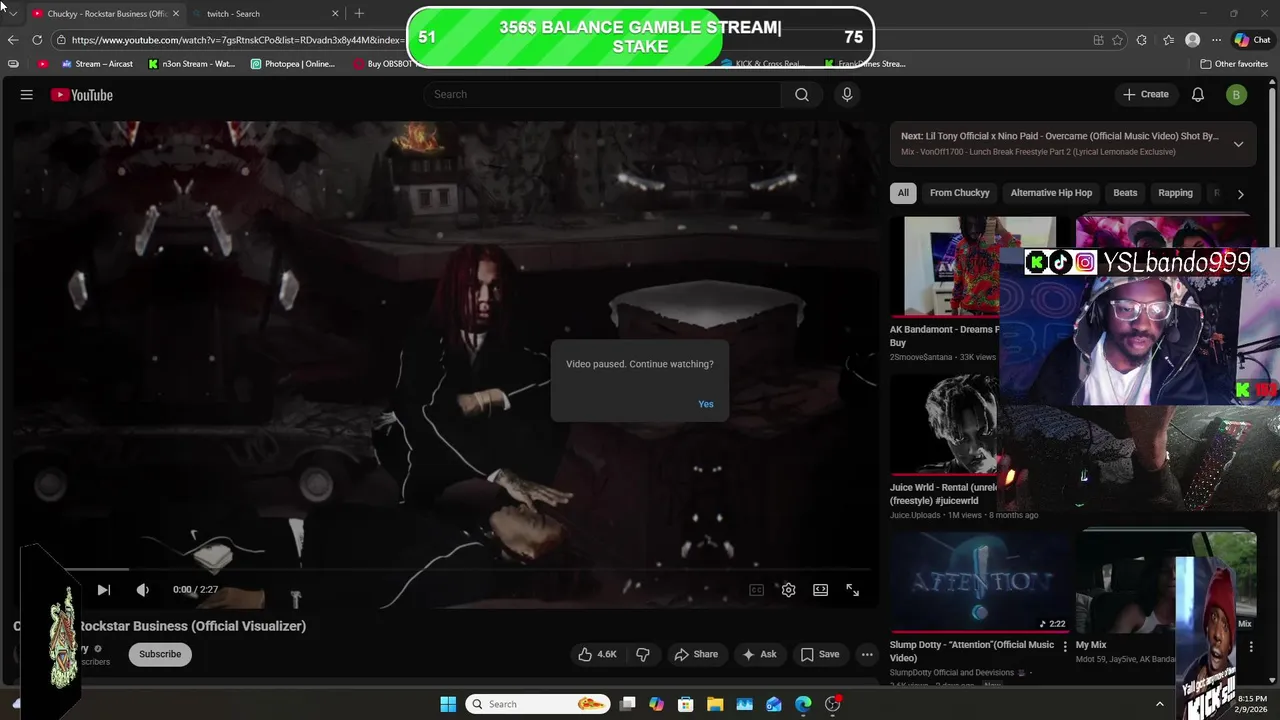Screen dimensions: 1280x720
Task: Open the browser settings ellipsis menu
Action: [x=1216, y=40]
